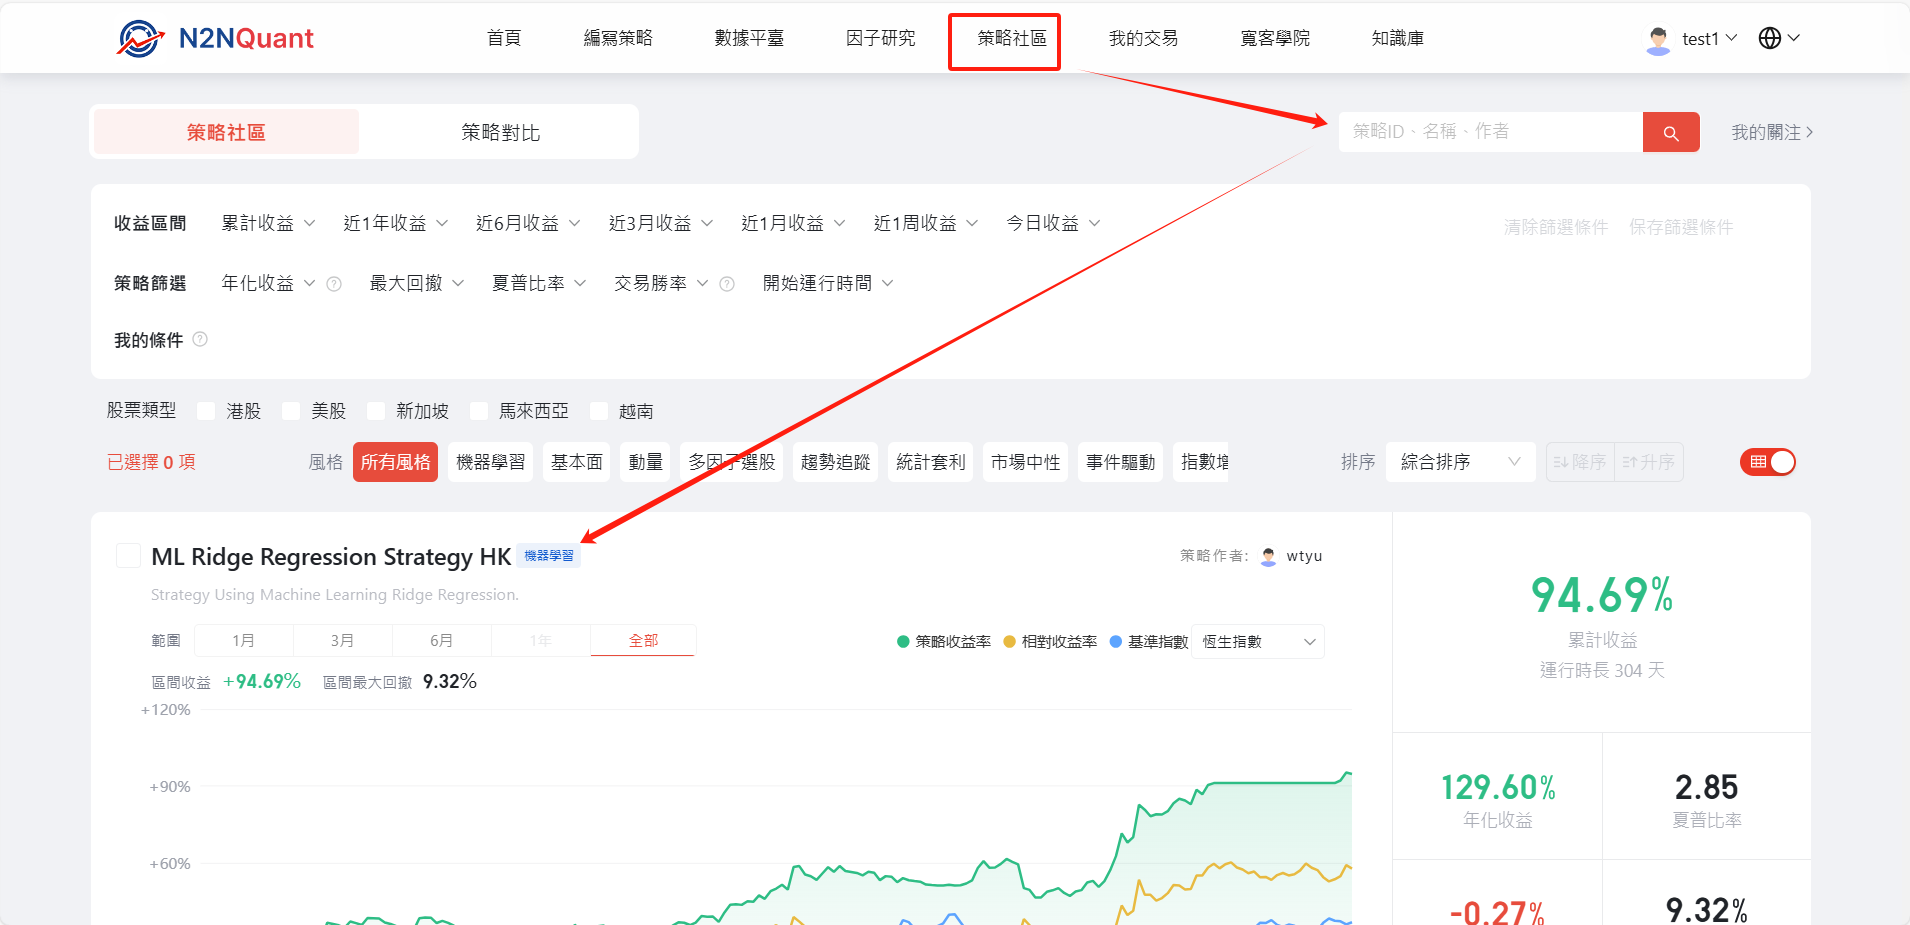Filter by 基本面 style

pos(577,462)
